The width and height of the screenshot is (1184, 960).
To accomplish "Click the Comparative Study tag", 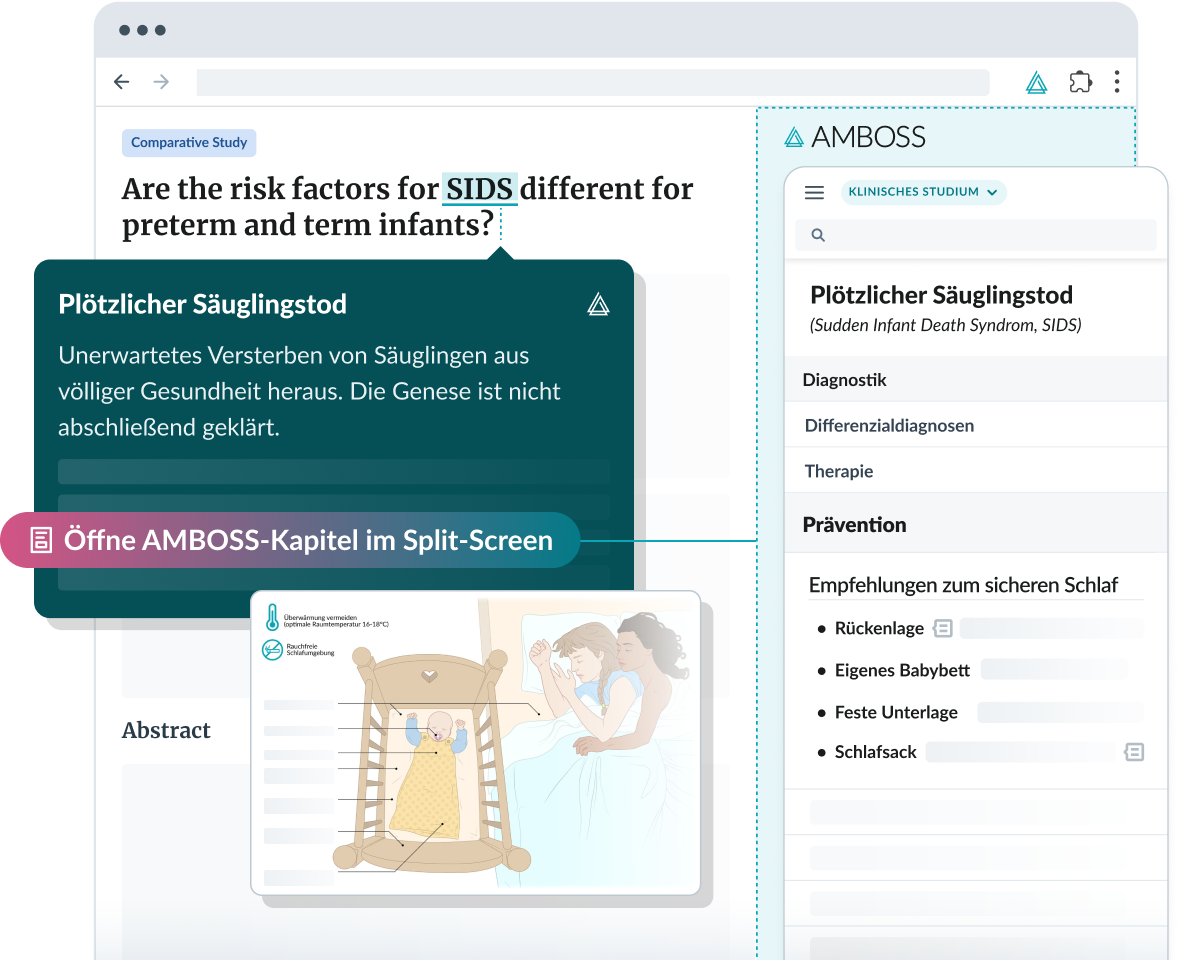I will [189, 143].
